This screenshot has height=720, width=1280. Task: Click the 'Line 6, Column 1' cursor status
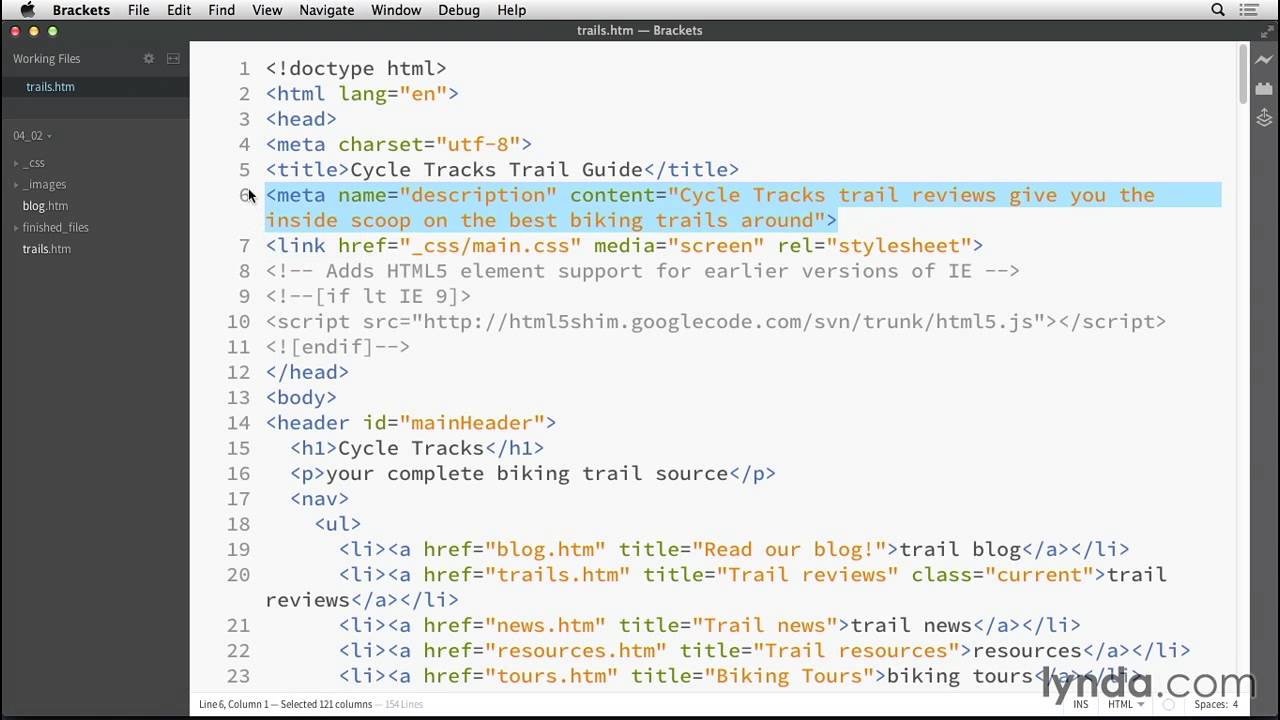pos(235,704)
